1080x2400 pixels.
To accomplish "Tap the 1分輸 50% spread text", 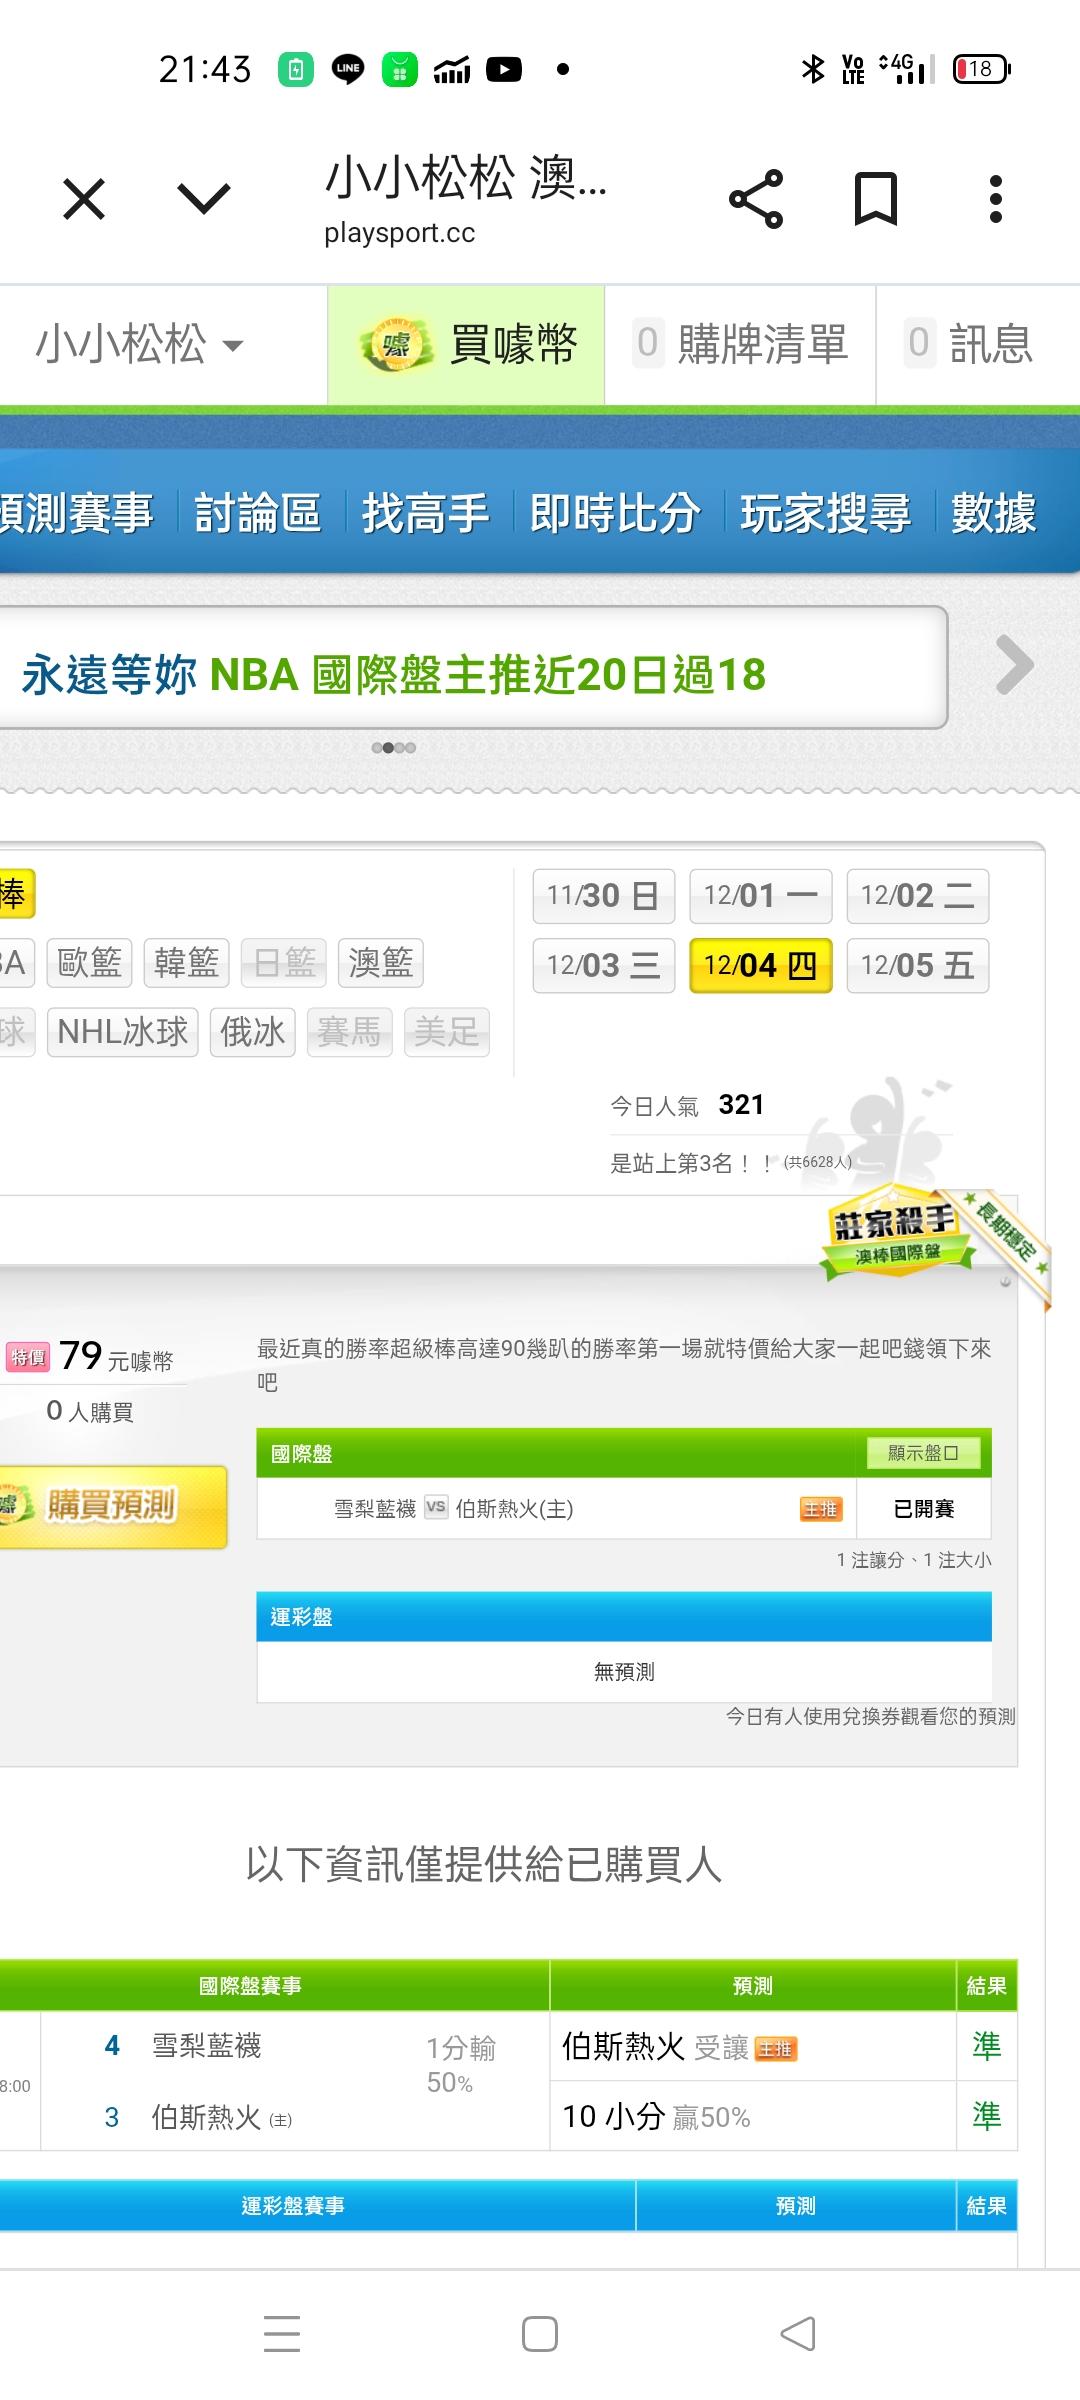I will coord(461,2065).
